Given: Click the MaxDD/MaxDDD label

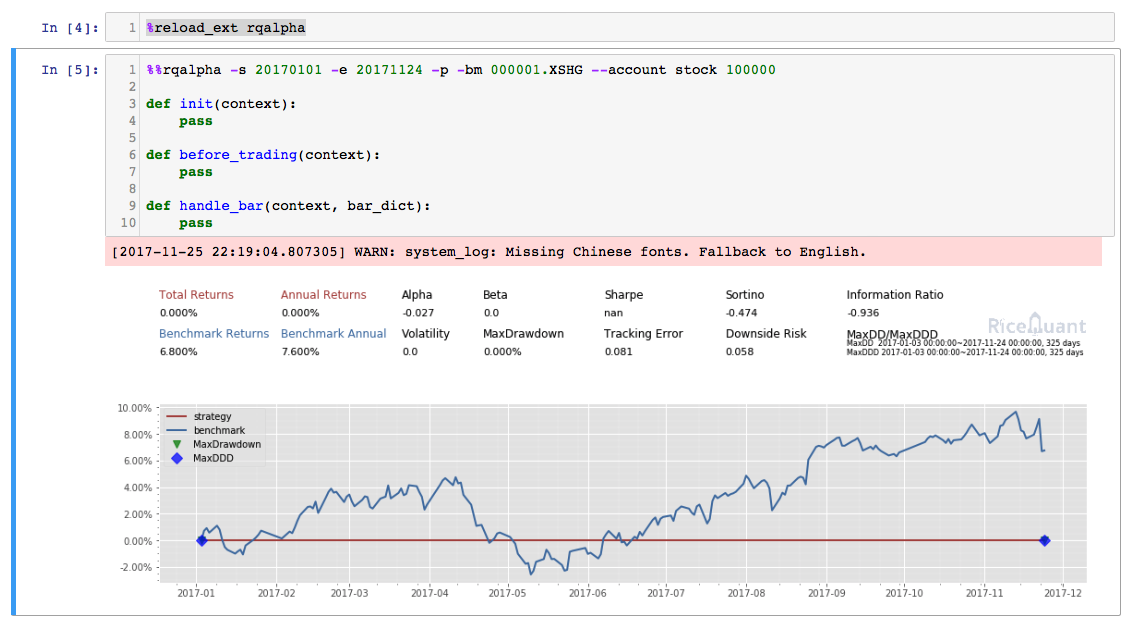Looking at the screenshot, I should click(892, 334).
